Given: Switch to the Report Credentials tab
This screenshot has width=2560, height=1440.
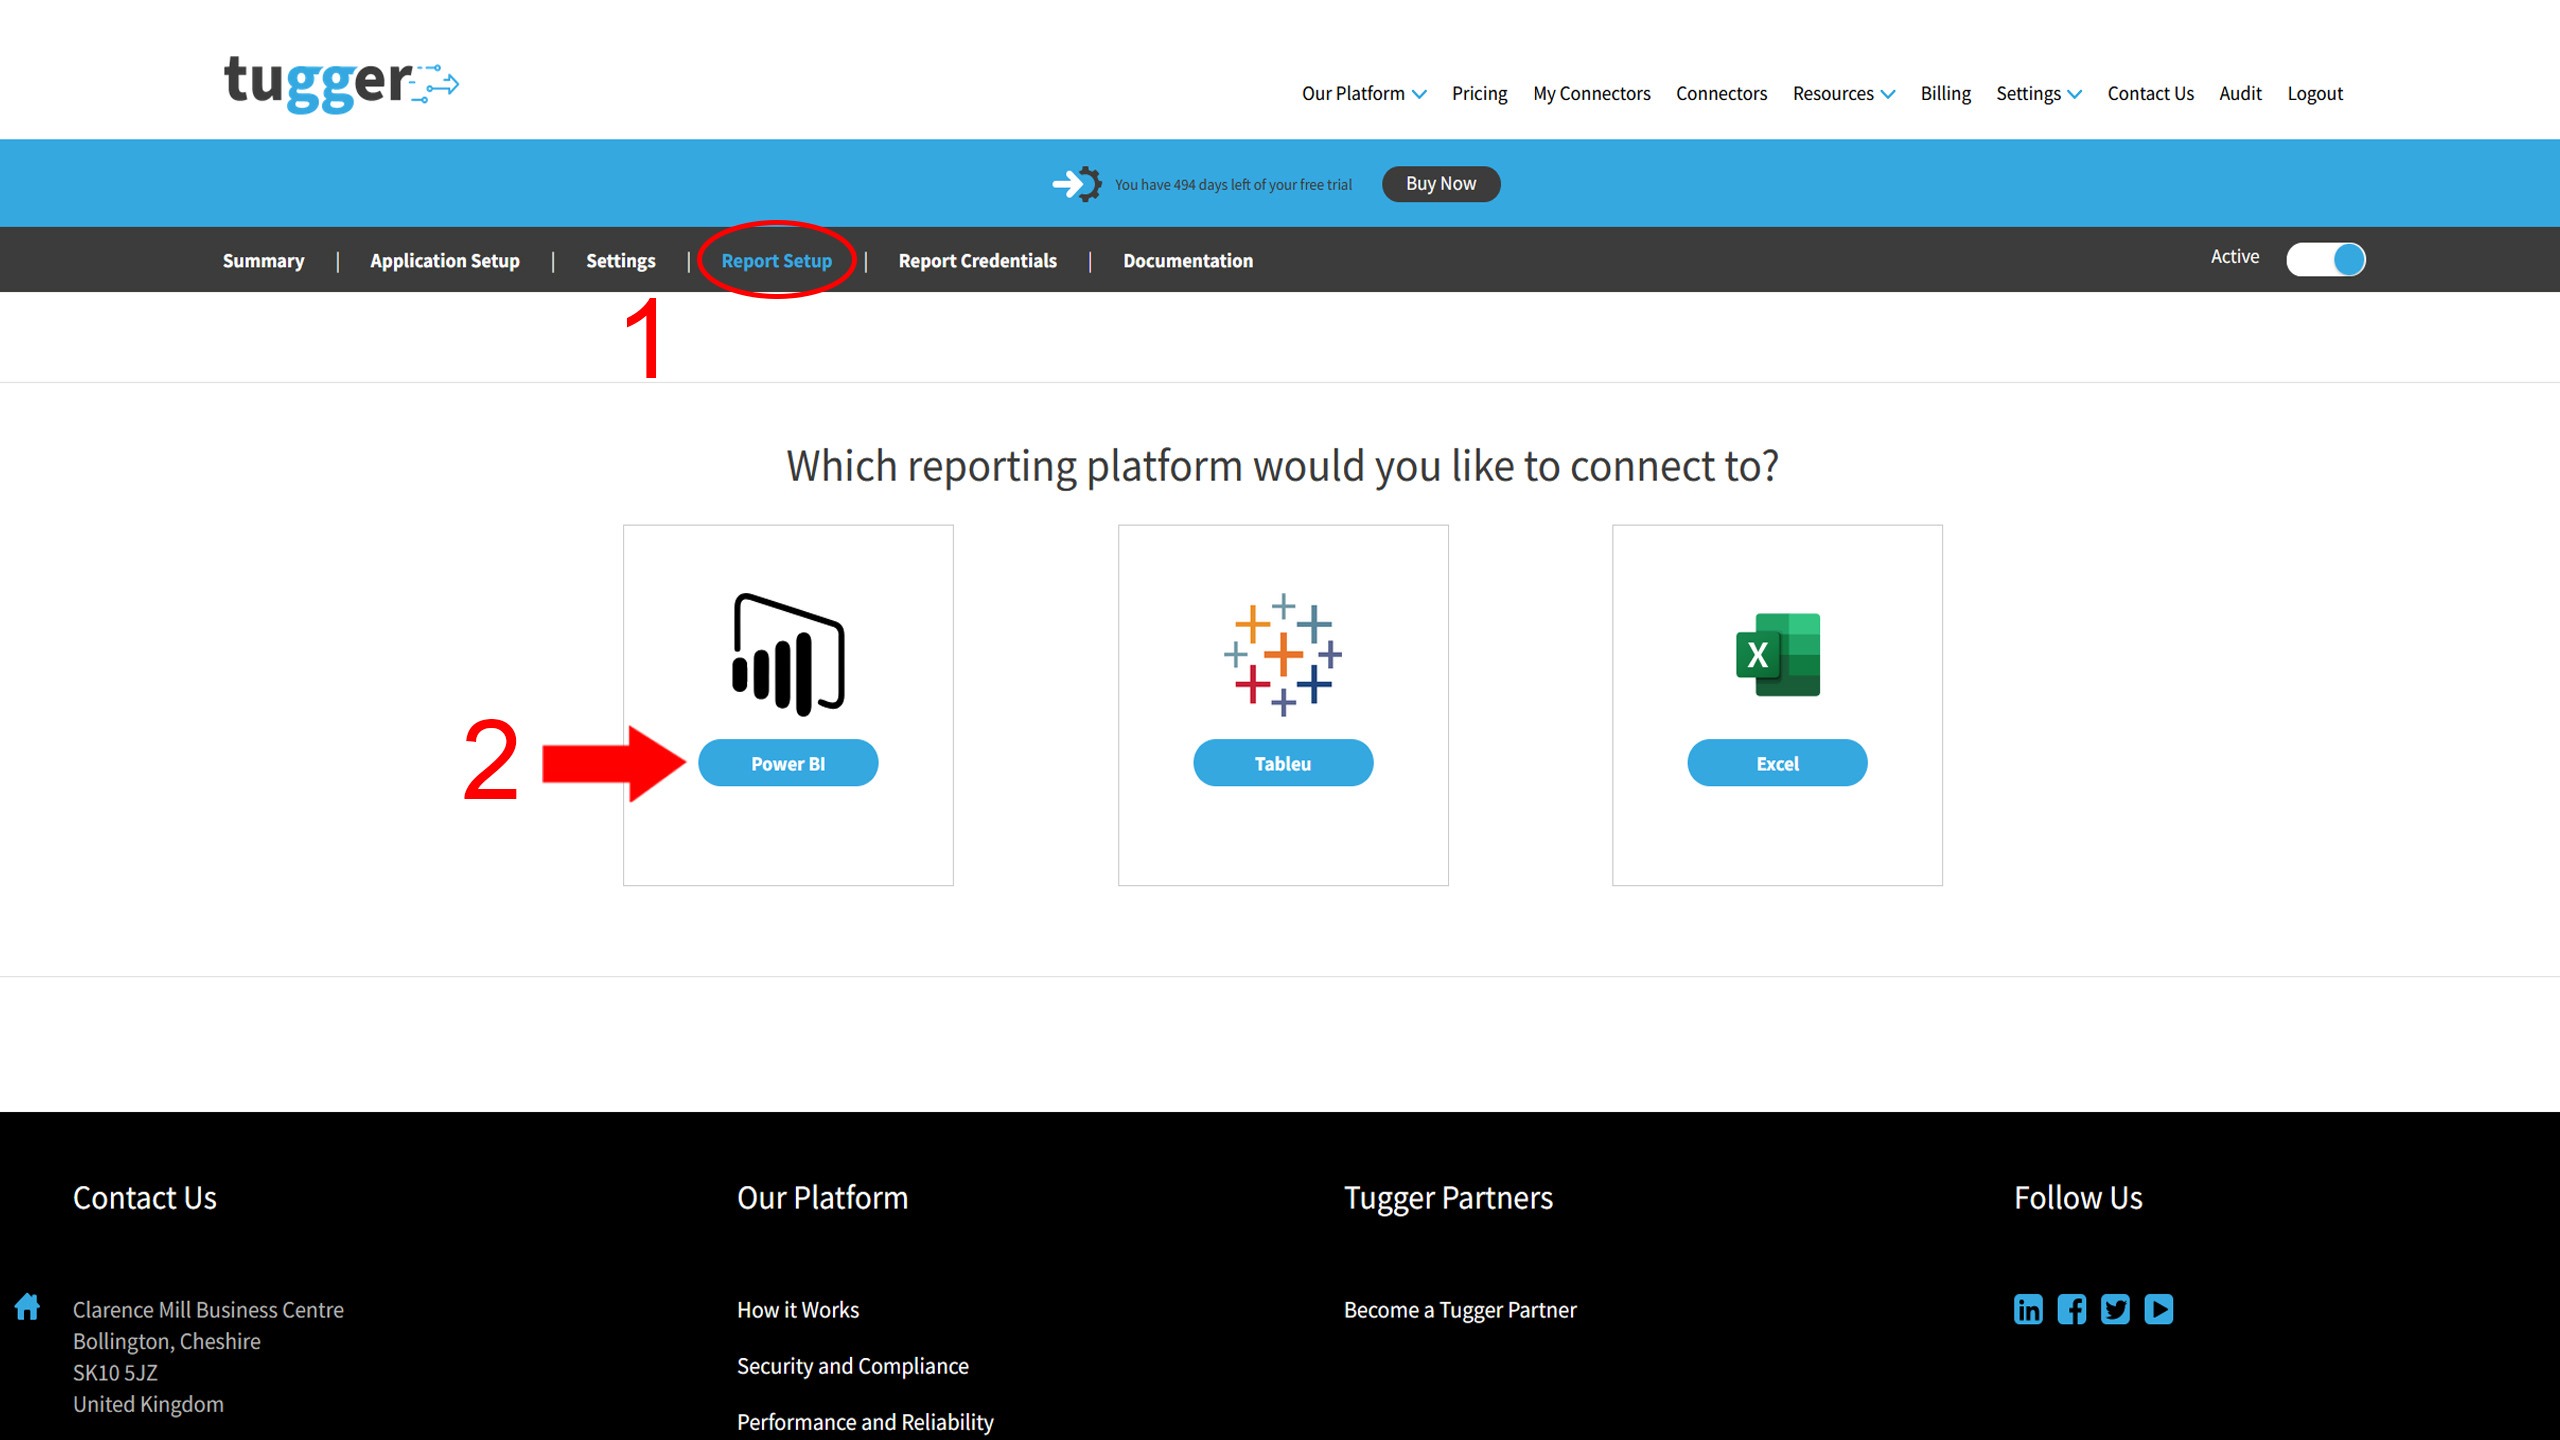Looking at the screenshot, I should pyautogui.click(x=977, y=261).
